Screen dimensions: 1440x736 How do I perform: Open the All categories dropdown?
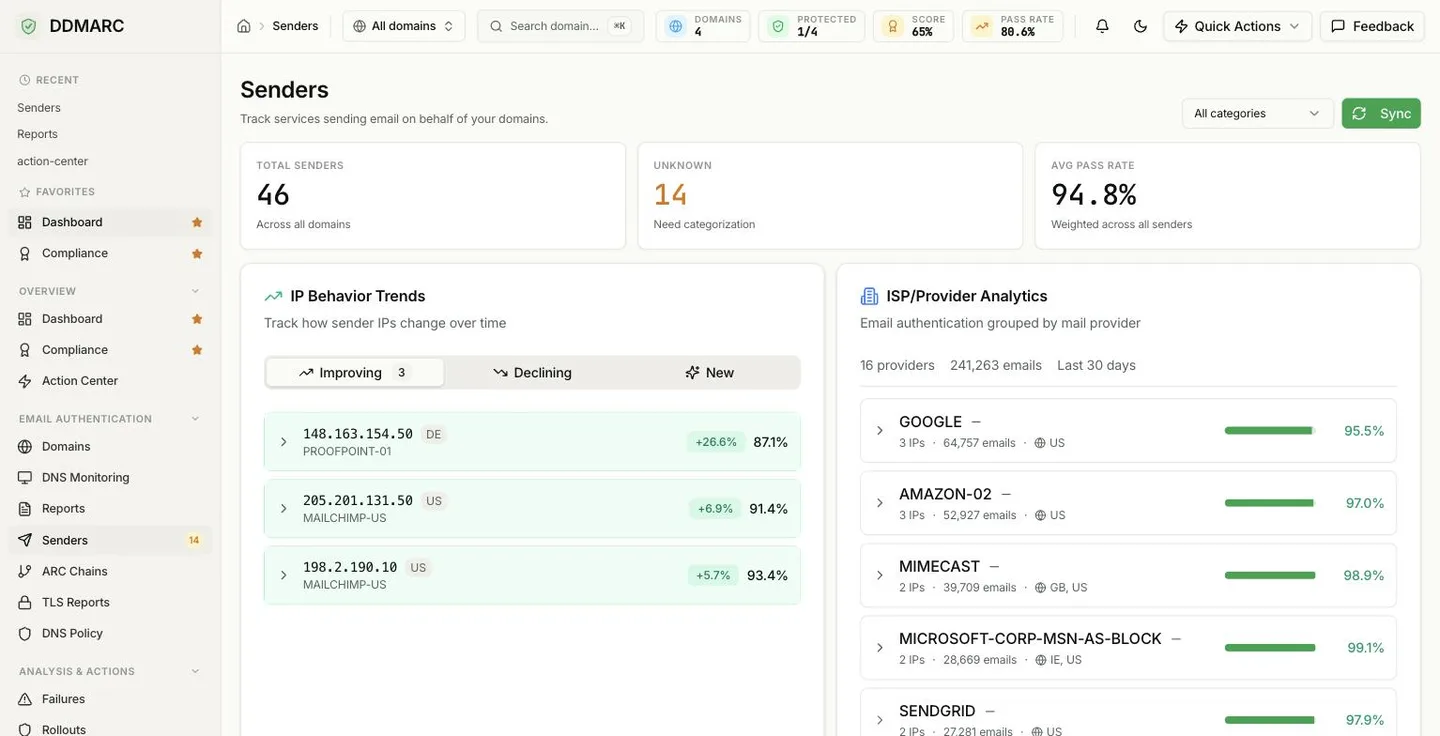[x=1257, y=113]
